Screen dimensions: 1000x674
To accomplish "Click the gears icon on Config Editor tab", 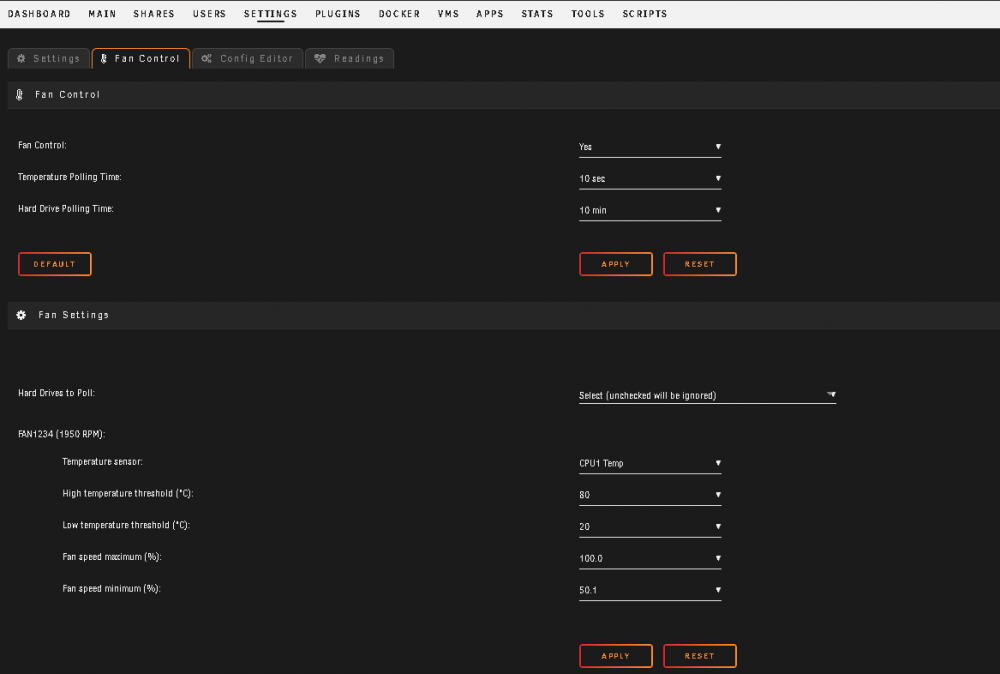I will coord(207,59).
